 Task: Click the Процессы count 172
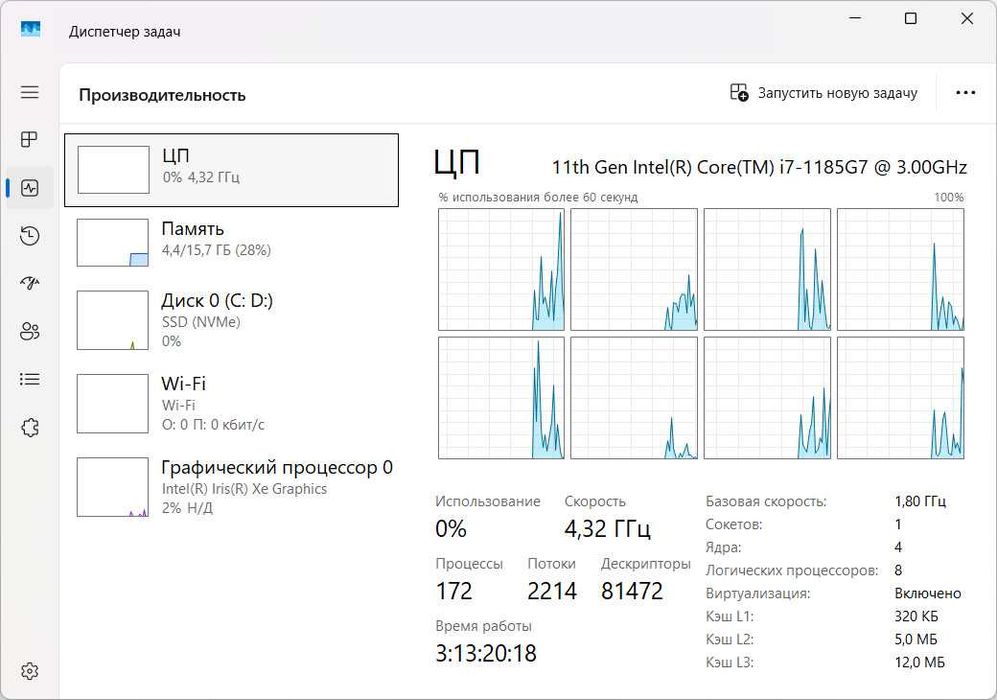[x=454, y=591]
